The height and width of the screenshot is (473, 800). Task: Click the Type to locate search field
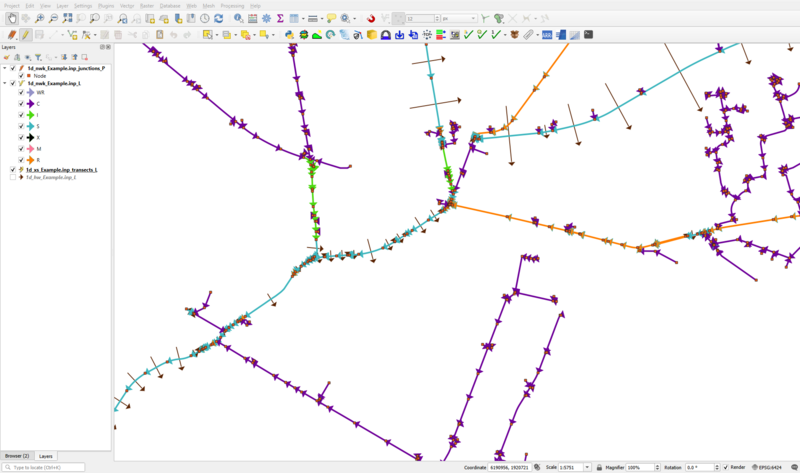coord(46,467)
